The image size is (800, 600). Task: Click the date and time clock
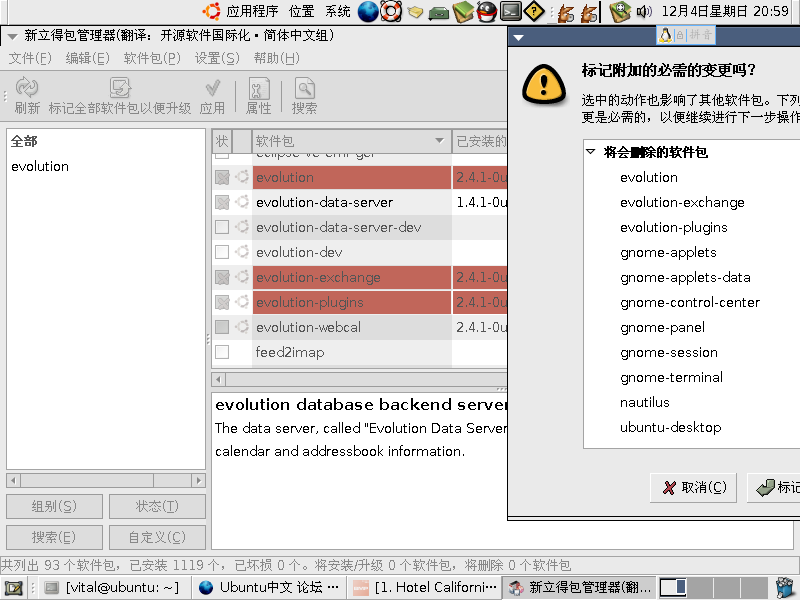pyautogui.click(x=725, y=11)
